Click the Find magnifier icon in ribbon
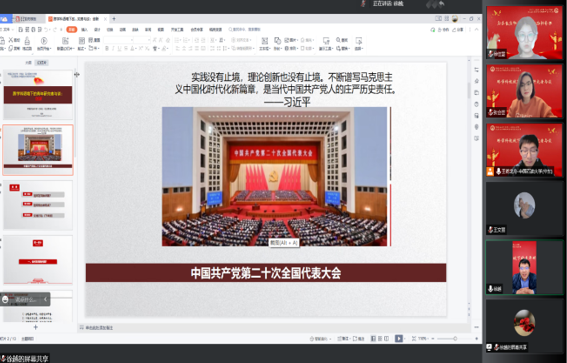 click(339, 40)
